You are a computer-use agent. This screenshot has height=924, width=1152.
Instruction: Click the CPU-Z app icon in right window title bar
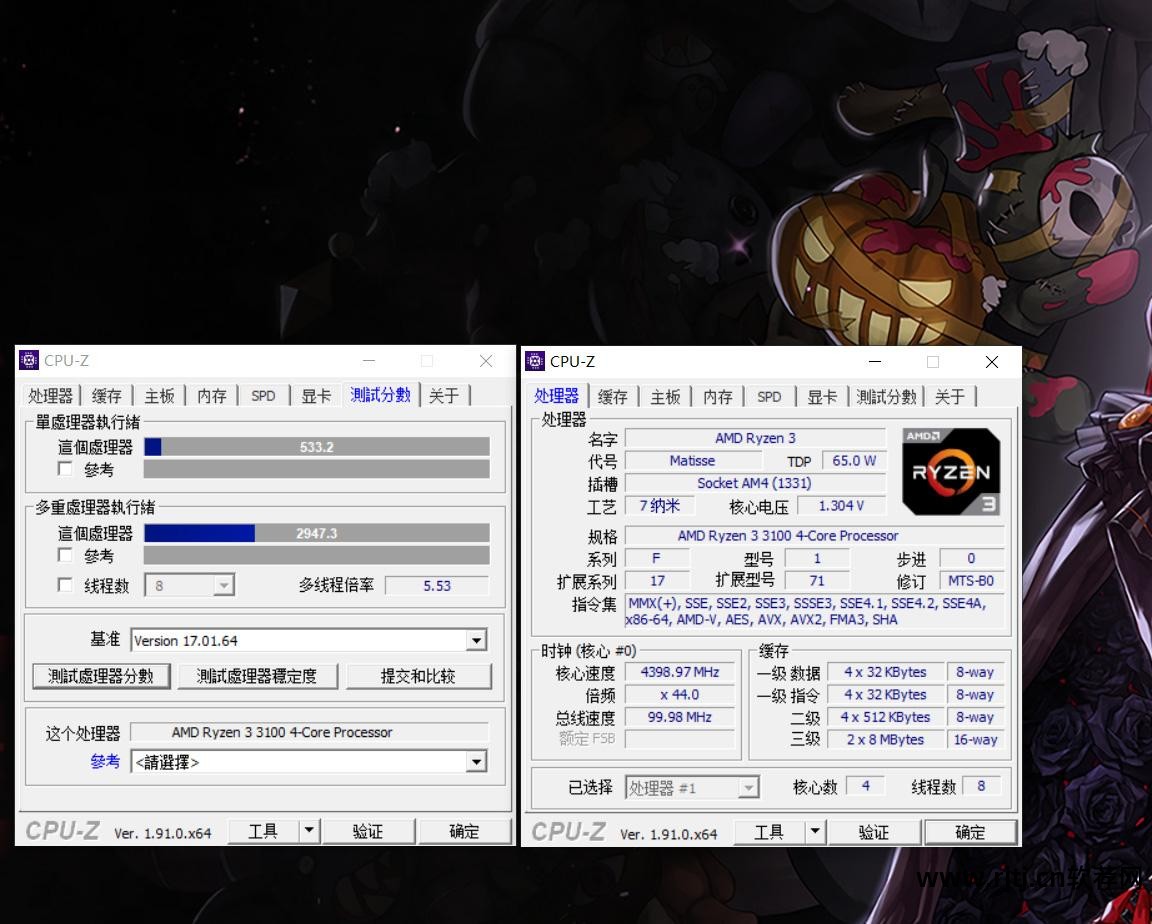535,361
